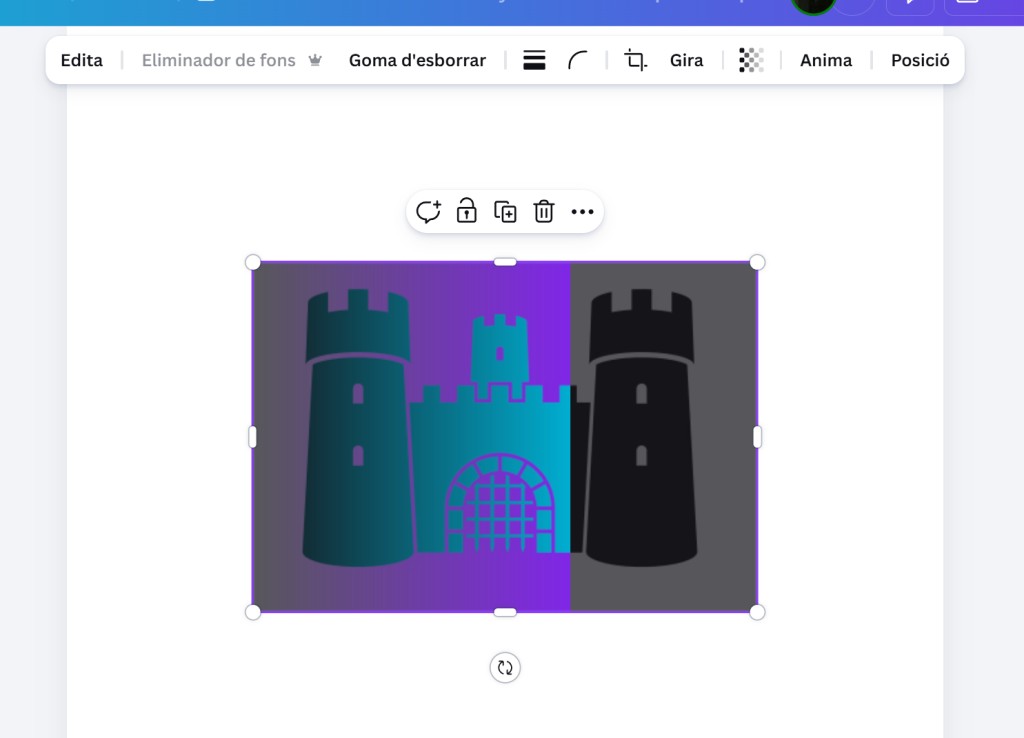
Task: Select Goma d'esborrar tool
Action: pos(417,61)
